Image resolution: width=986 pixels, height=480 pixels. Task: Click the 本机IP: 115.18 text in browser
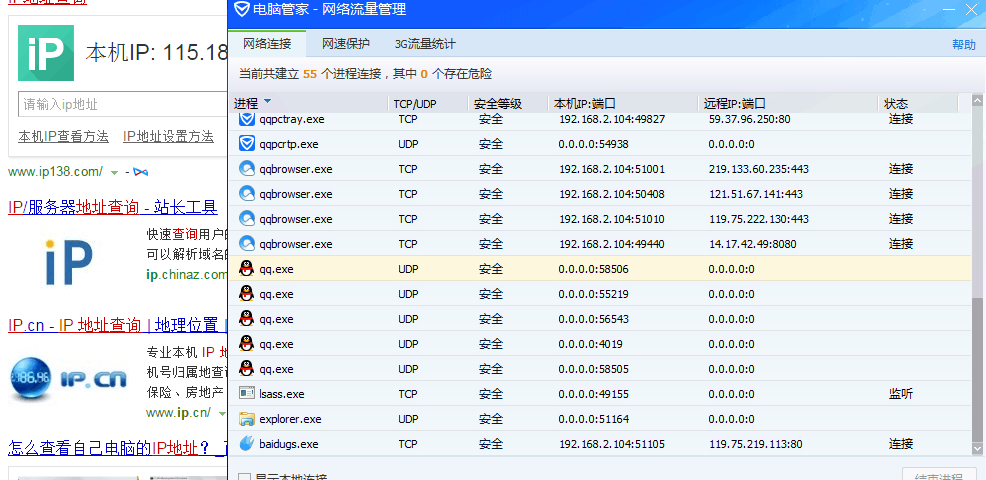click(156, 53)
